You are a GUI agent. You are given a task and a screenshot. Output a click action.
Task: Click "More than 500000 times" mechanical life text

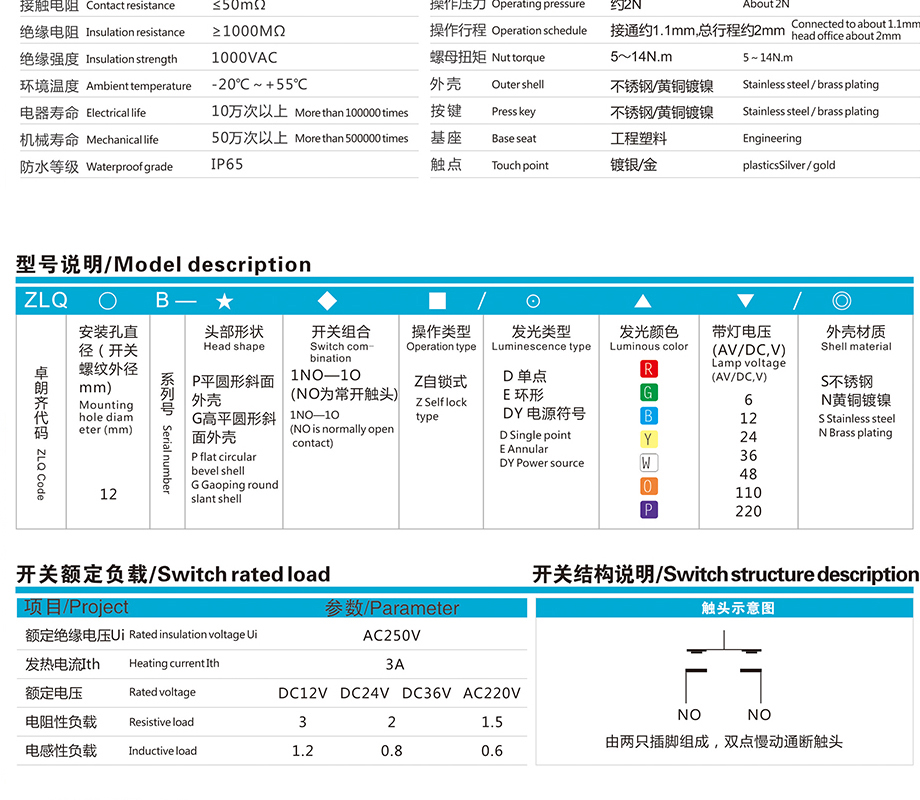tap(351, 139)
